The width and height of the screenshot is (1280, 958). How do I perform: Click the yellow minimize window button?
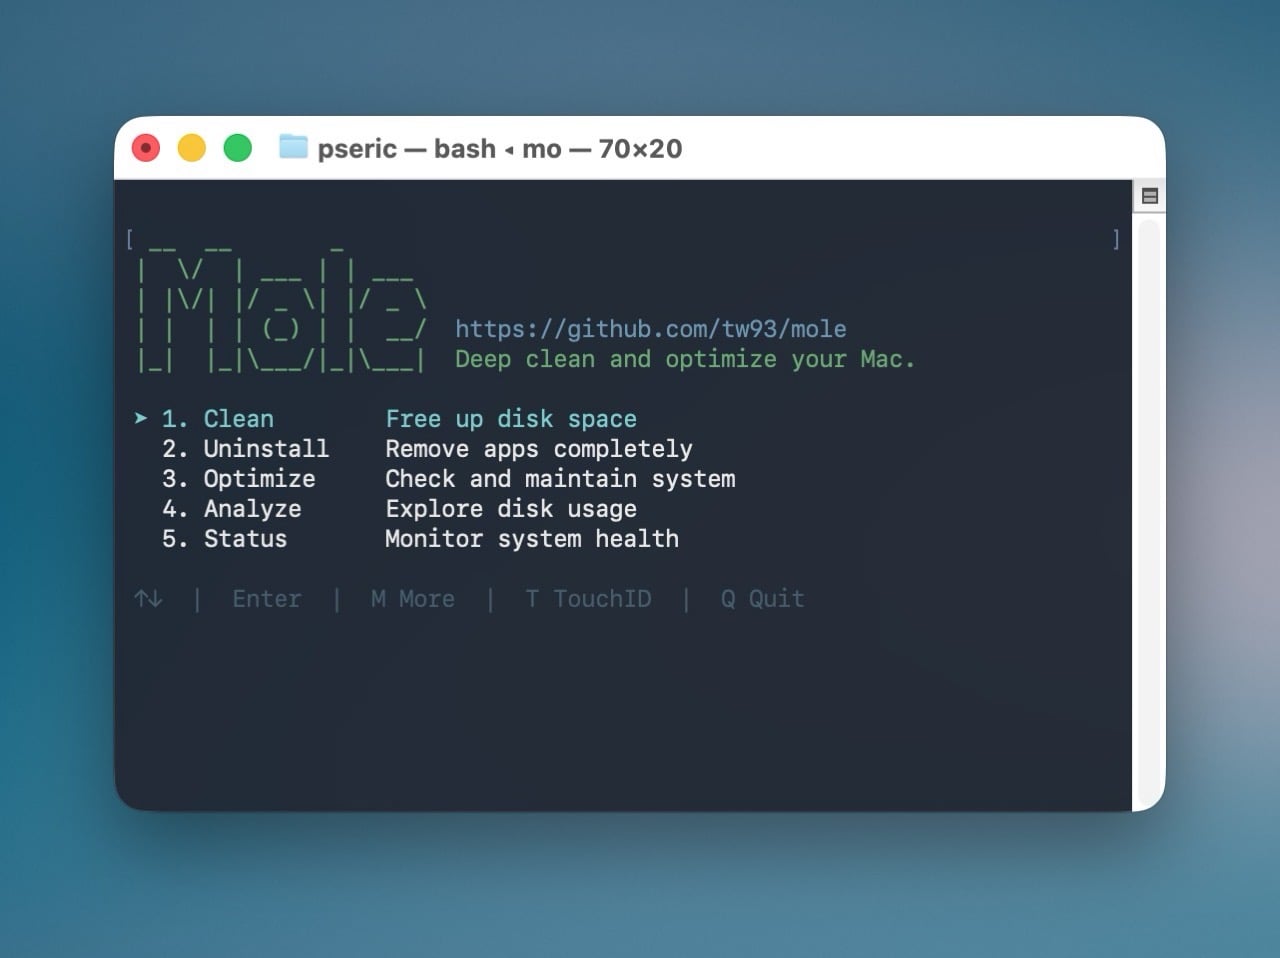(191, 148)
